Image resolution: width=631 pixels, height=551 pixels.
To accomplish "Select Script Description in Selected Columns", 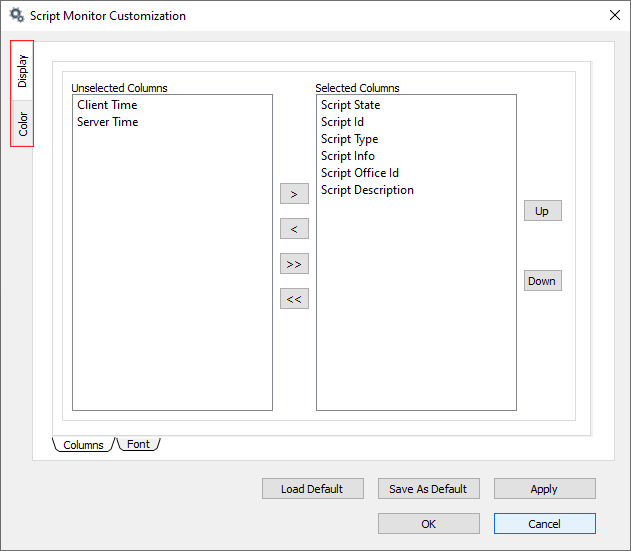I will pos(367,190).
